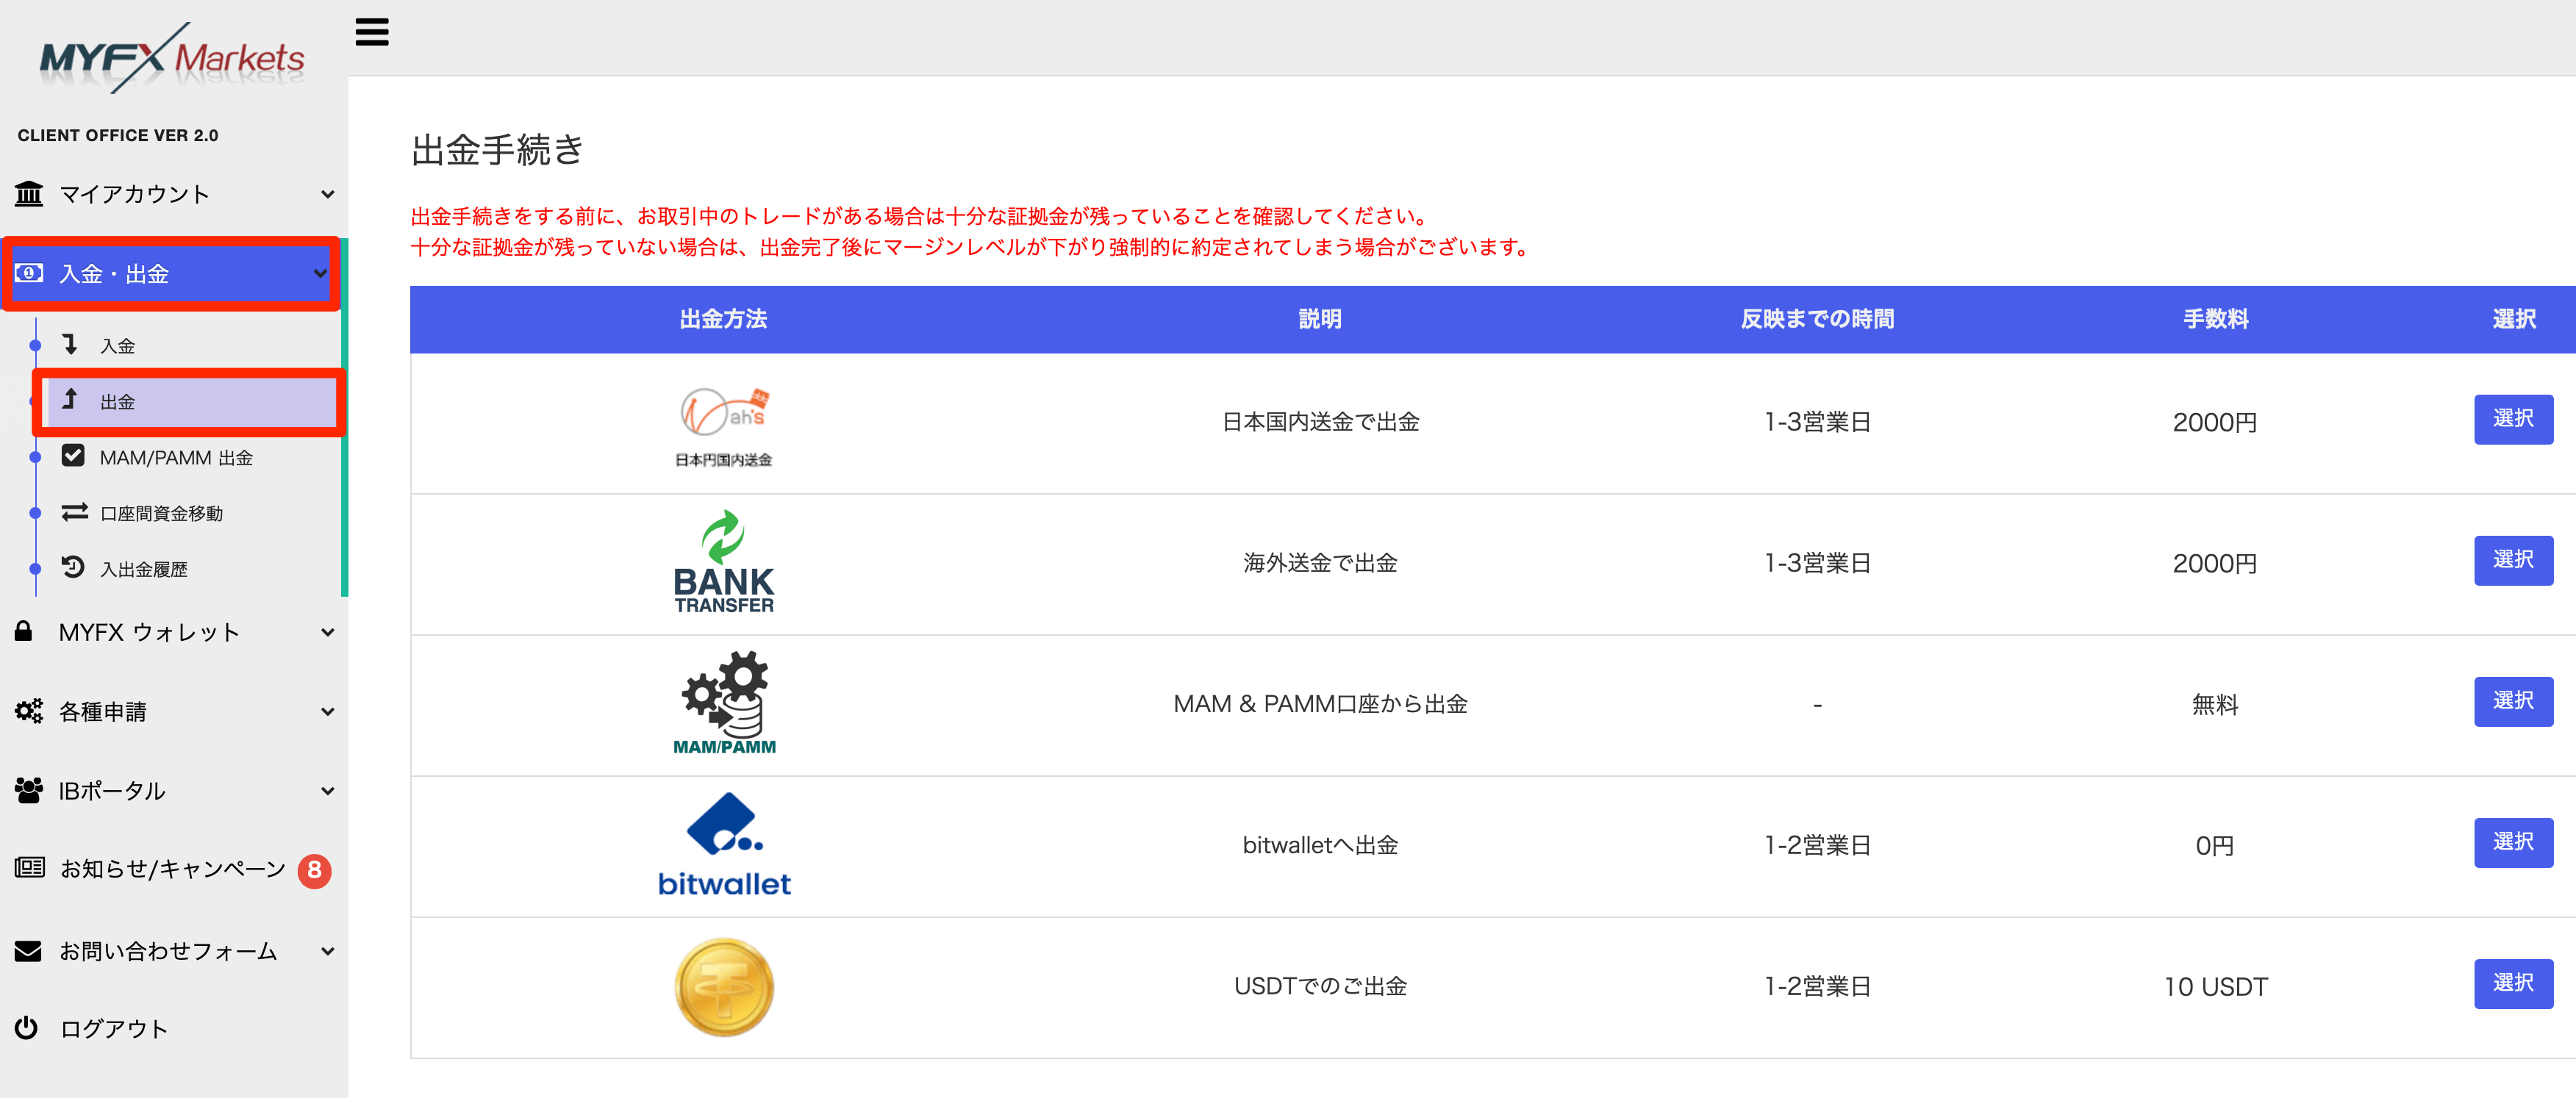
Task: Click the exchange arrows icon for 口座間資金移動
Action: 74,512
